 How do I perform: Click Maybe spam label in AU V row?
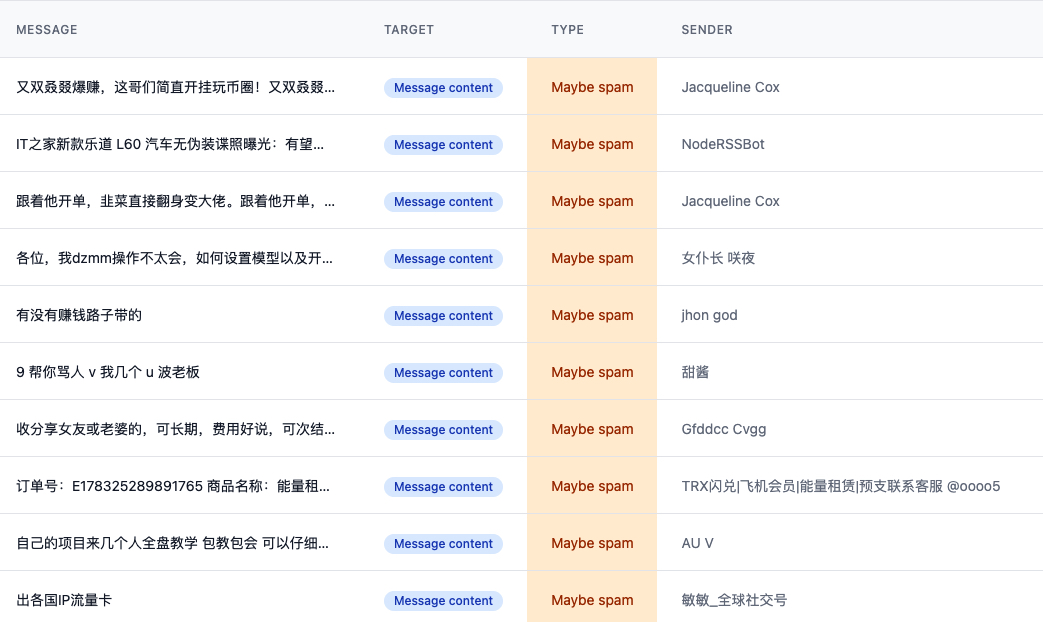pos(592,544)
